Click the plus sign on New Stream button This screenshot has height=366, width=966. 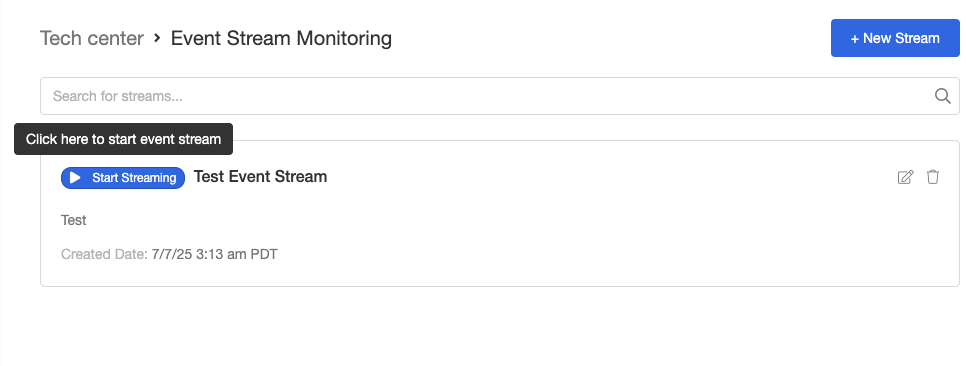point(854,38)
